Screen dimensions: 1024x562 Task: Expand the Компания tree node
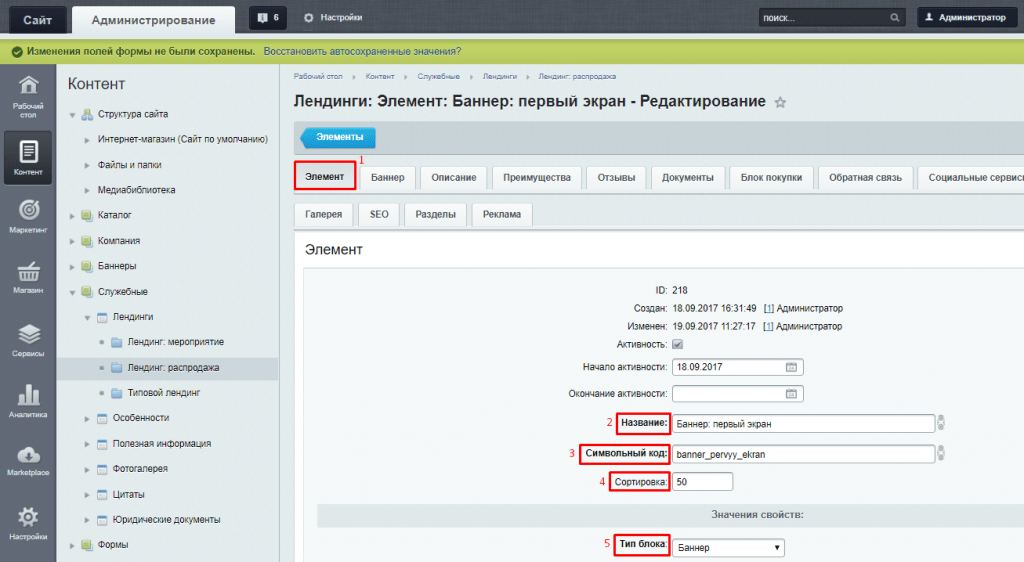pyautogui.click(x=72, y=241)
